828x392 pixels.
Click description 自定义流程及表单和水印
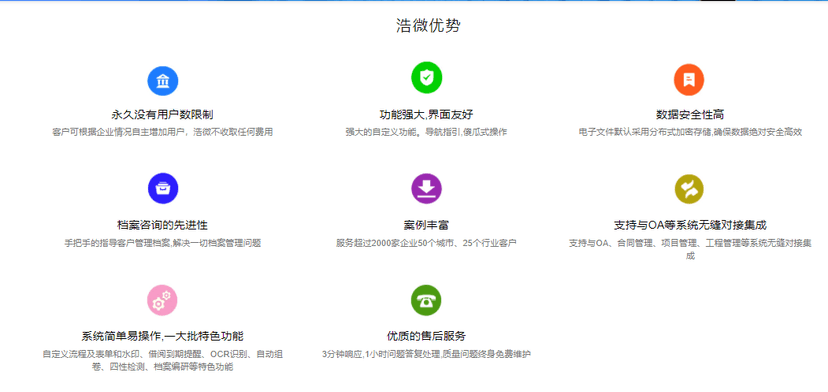pos(163,360)
